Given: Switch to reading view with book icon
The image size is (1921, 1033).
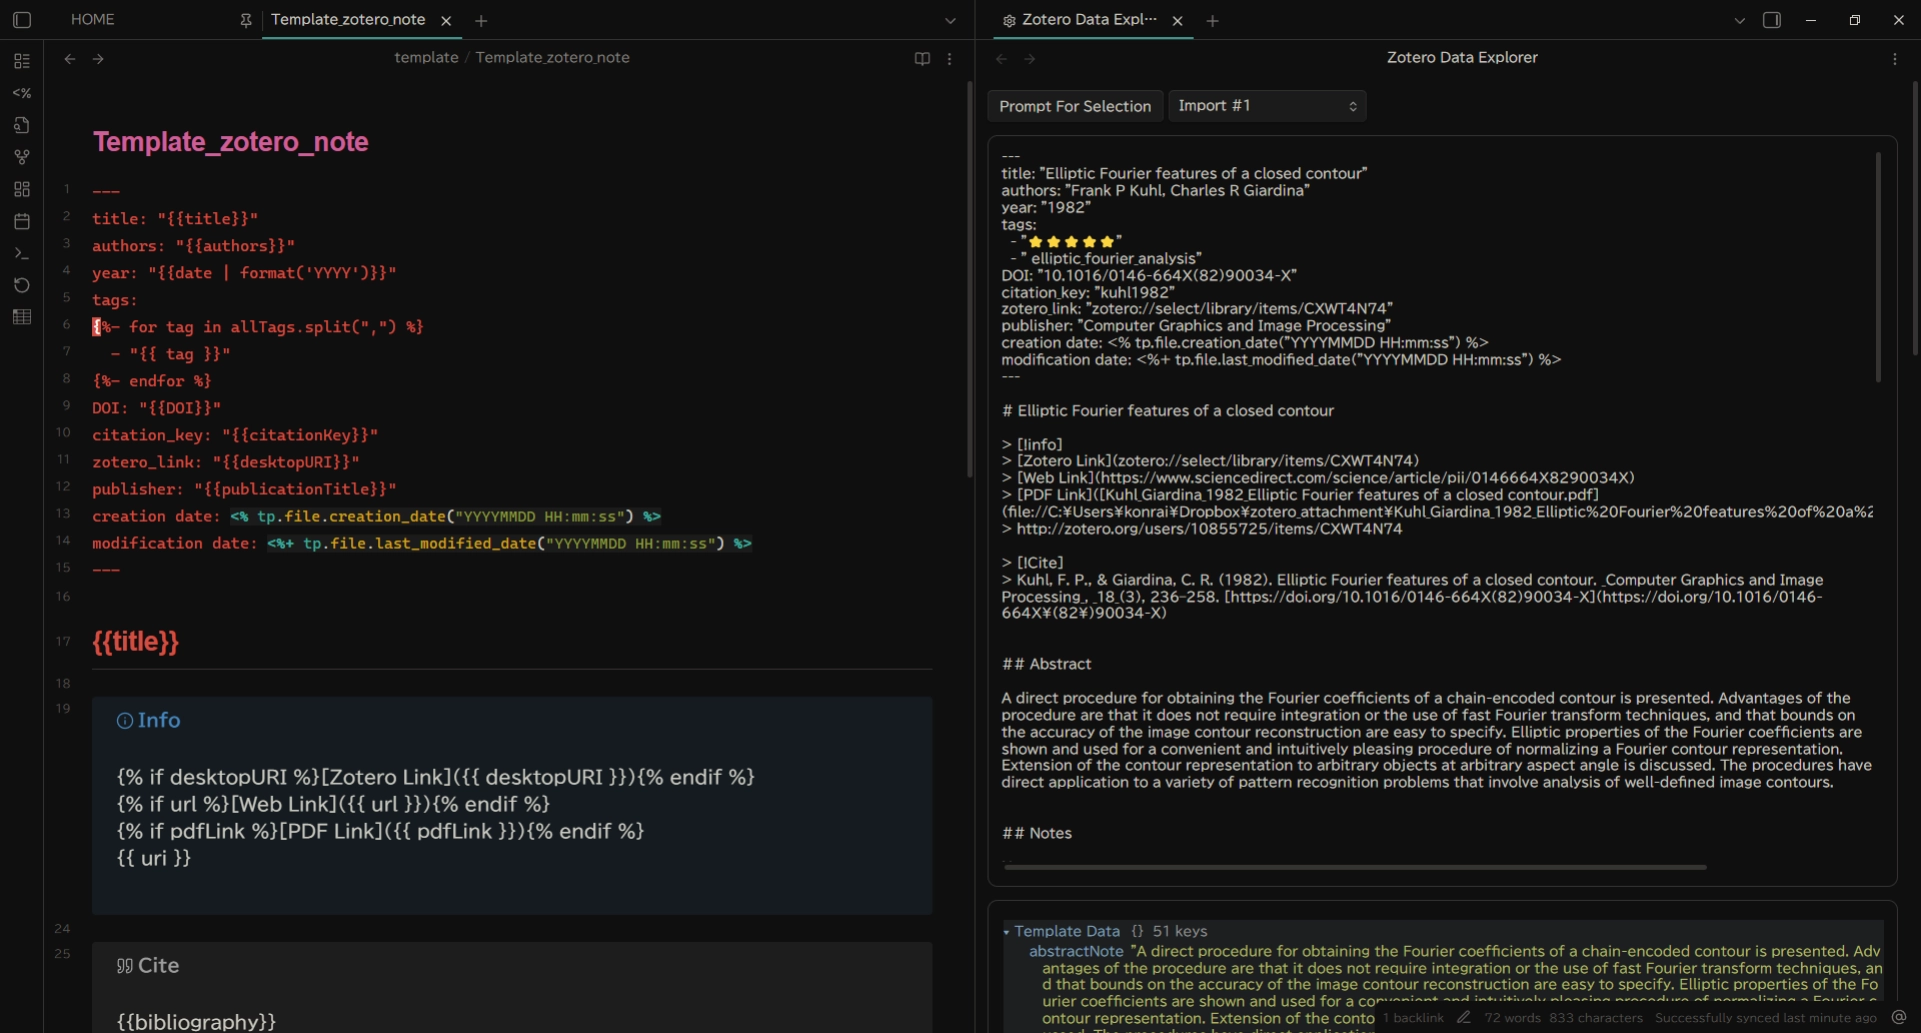Looking at the screenshot, I should pyautogui.click(x=922, y=59).
